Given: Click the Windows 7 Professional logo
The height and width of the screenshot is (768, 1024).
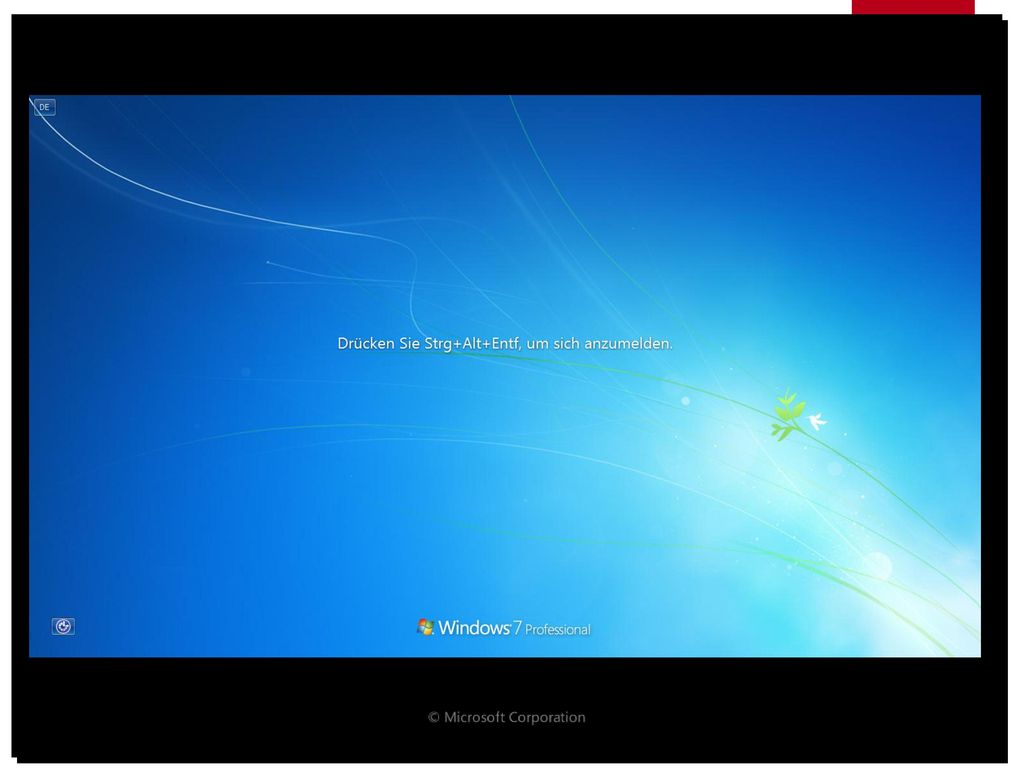Looking at the screenshot, I should click(504, 628).
